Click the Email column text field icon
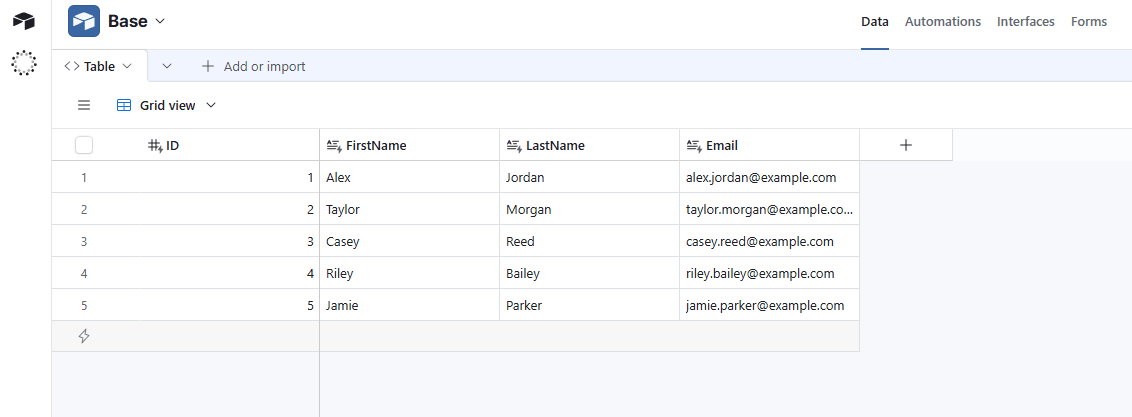1132x417 pixels. click(693, 145)
